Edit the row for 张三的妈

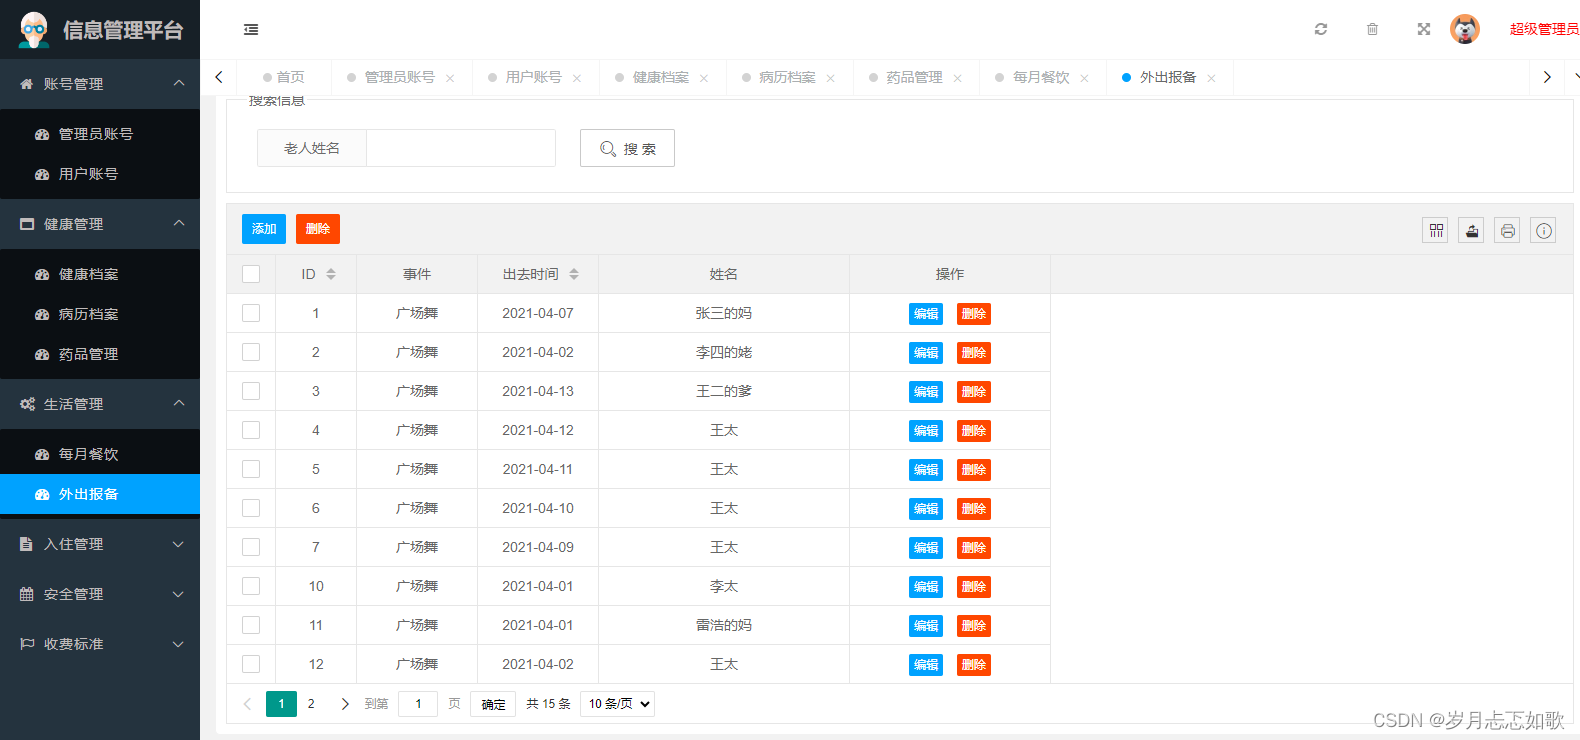(926, 314)
